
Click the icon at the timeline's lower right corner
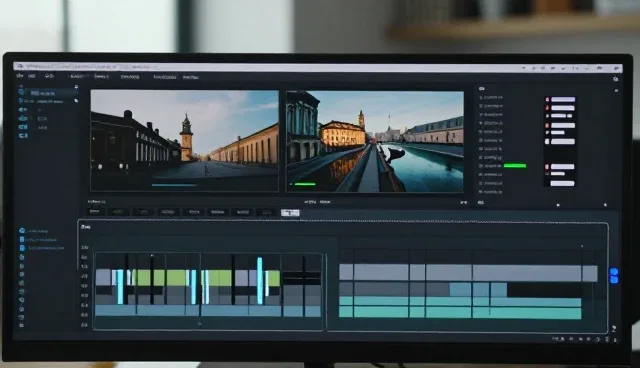613,329
